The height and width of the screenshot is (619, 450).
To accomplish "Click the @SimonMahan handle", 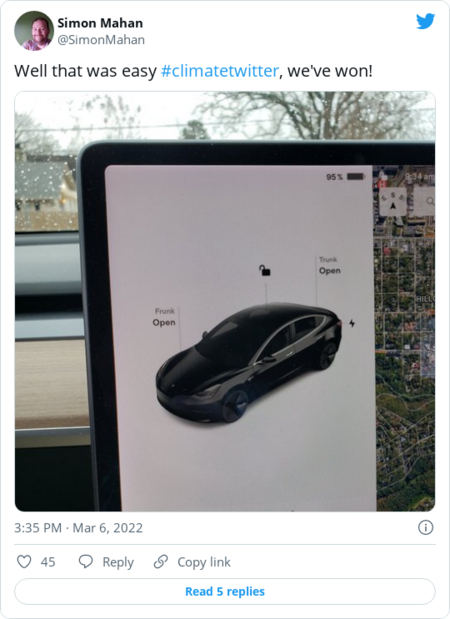I will pos(101,40).
